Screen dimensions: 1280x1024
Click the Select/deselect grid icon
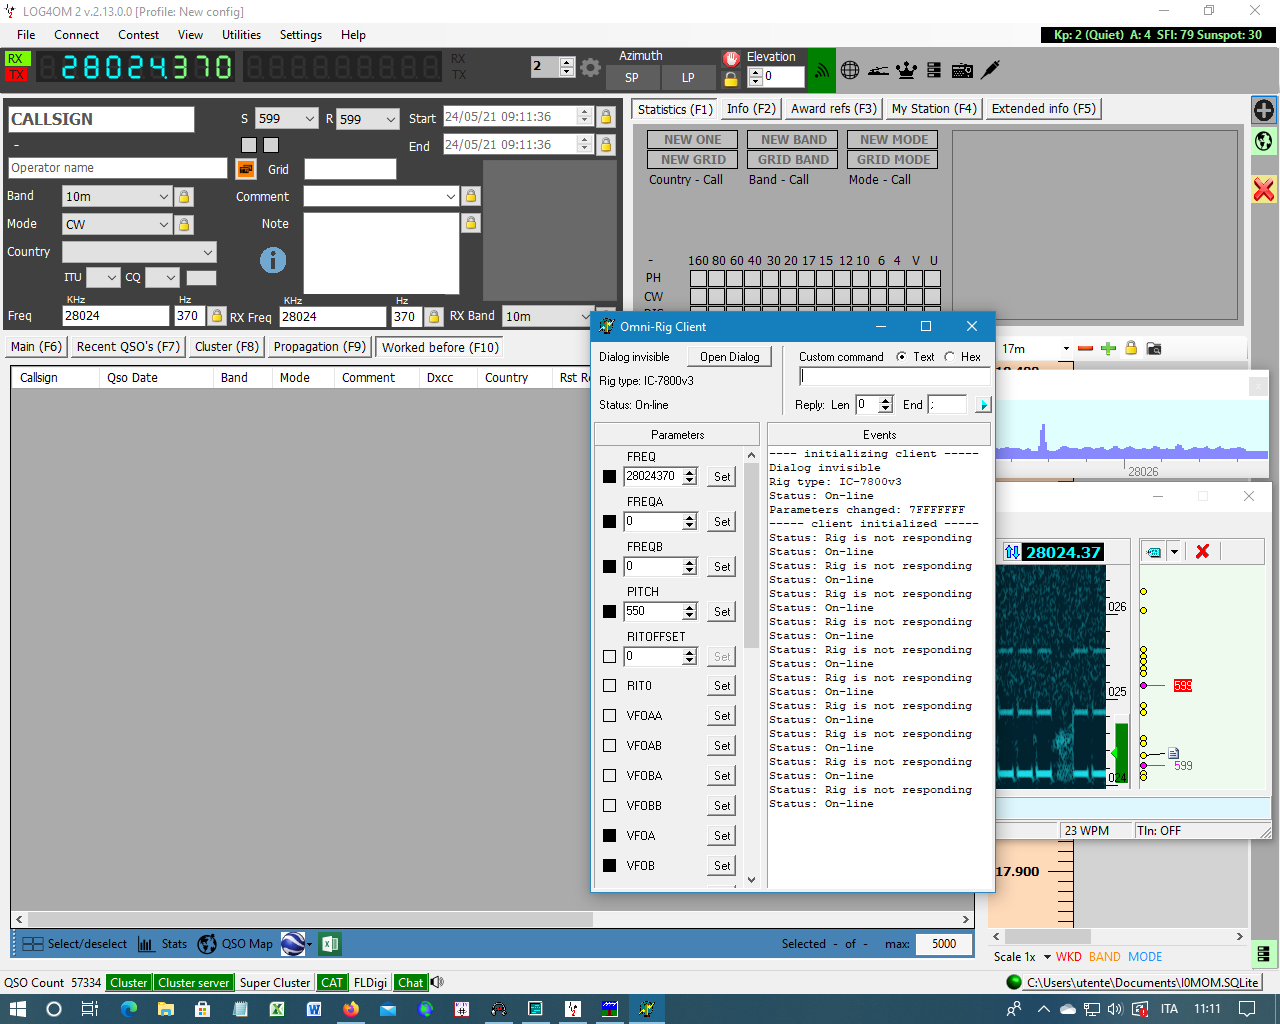click(32, 944)
